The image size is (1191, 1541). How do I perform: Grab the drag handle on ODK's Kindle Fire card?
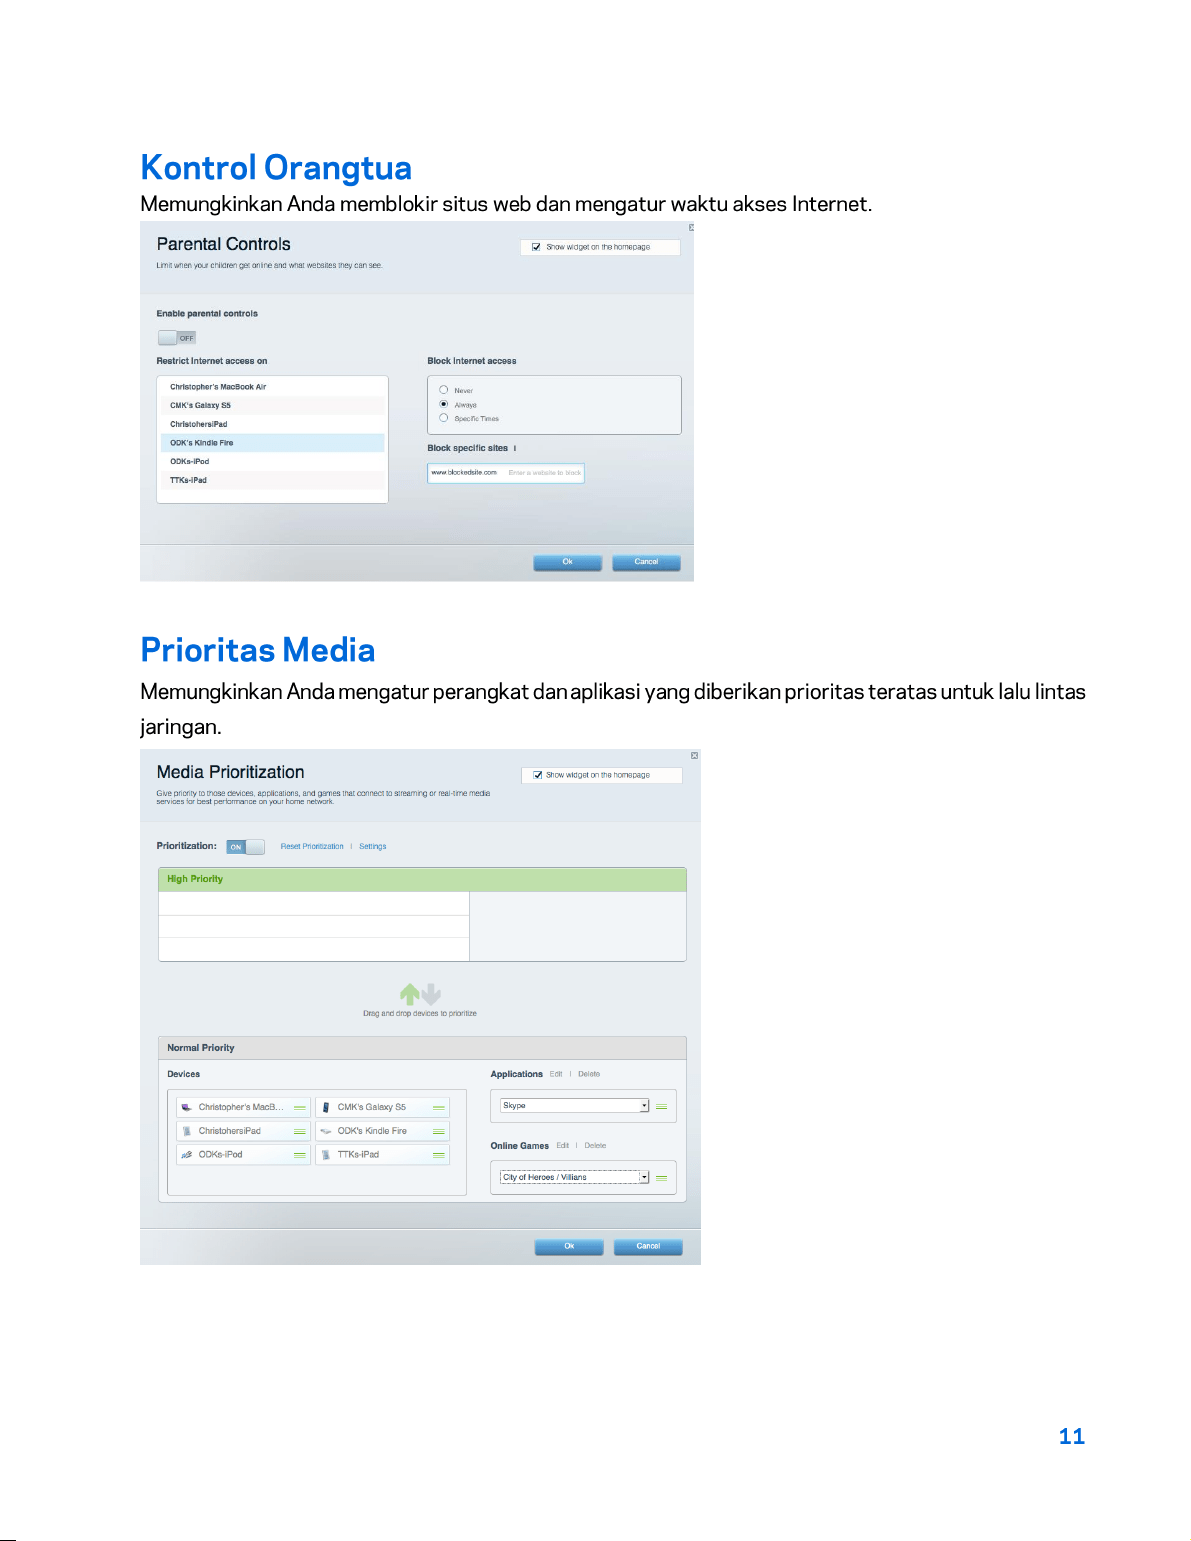(x=439, y=1131)
